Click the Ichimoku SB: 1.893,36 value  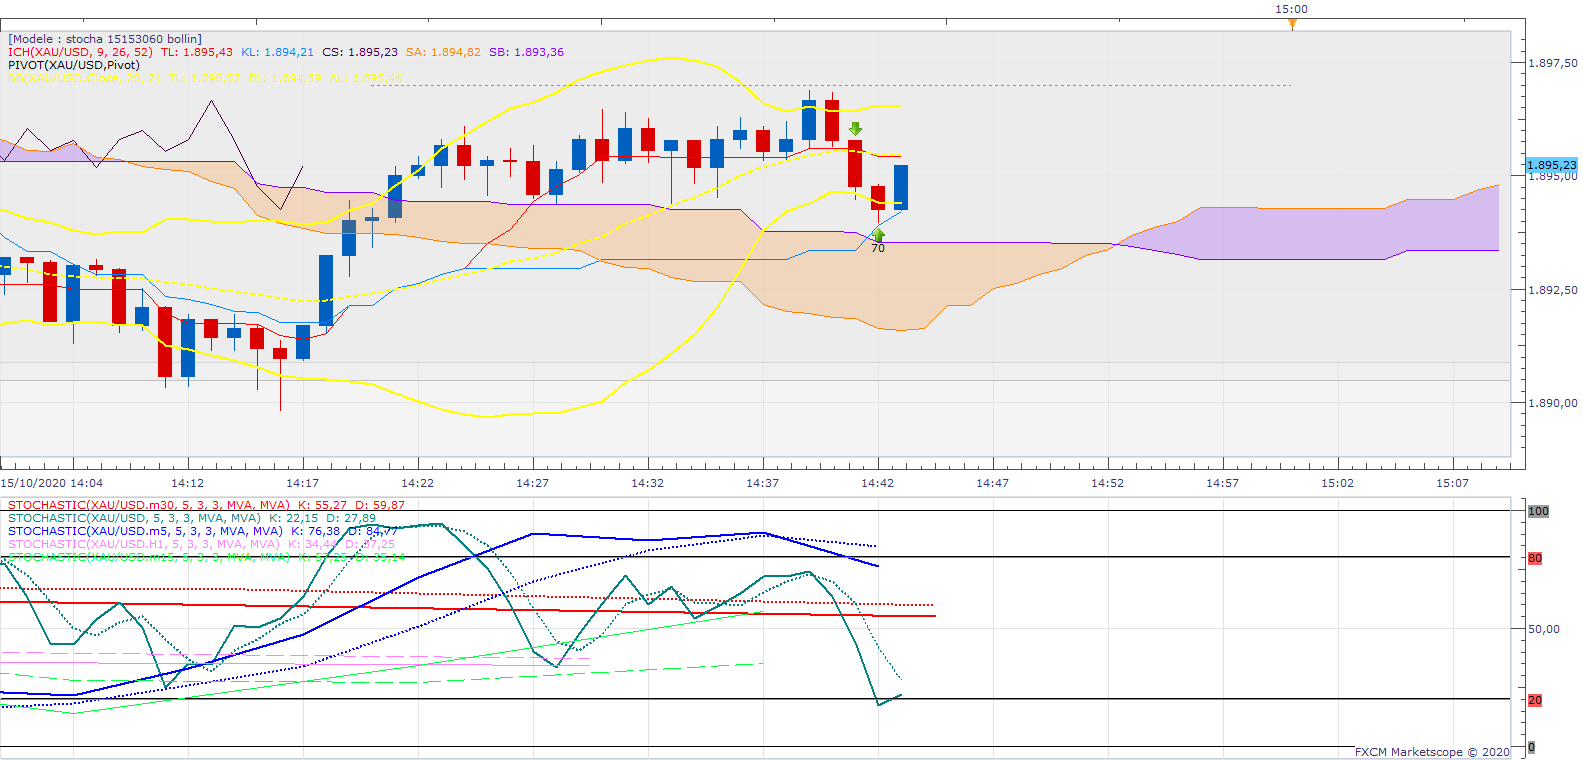pos(526,52)
